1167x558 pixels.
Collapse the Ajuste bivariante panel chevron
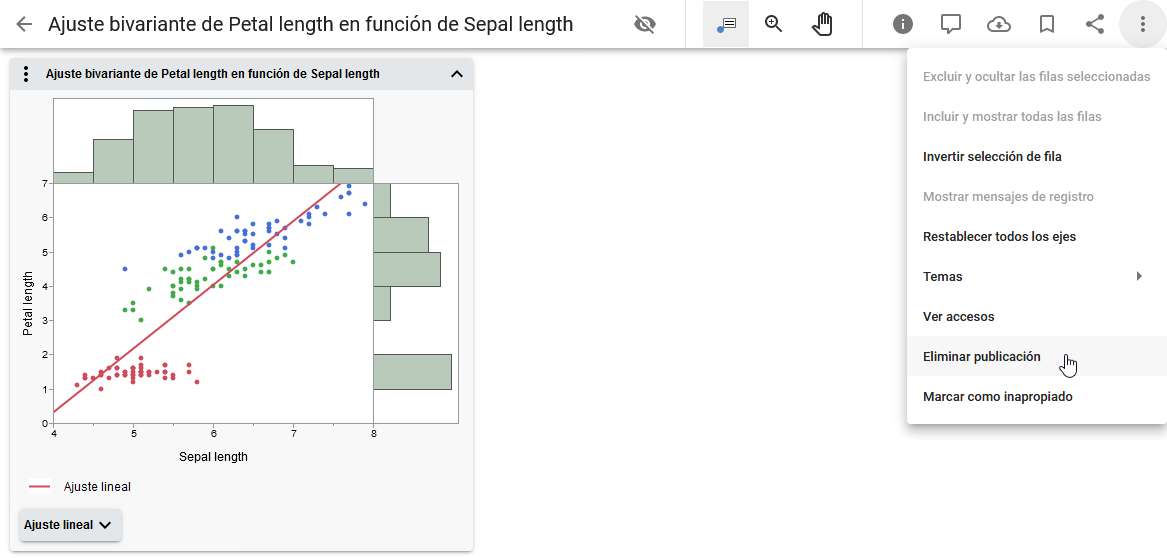[x=457, y=74]
